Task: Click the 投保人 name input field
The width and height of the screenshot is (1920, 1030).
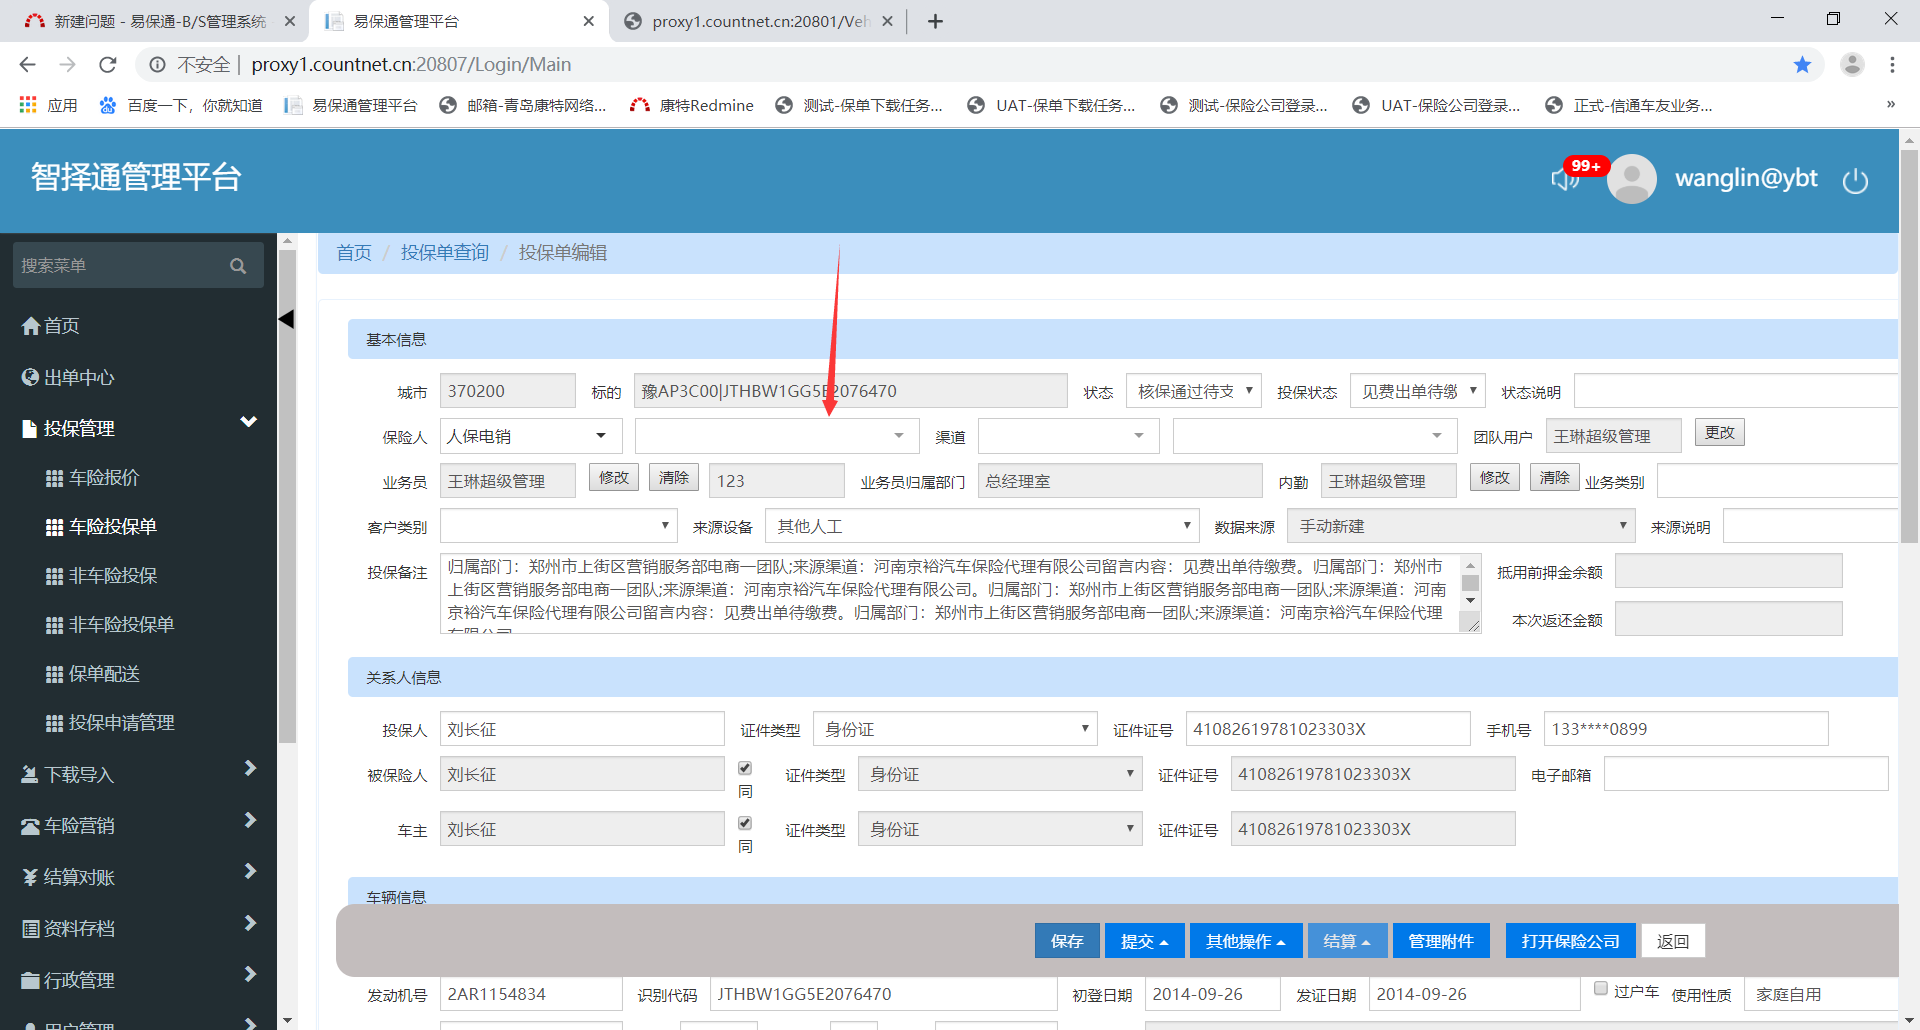Action: pyautogui.click(x=582, y=729)
